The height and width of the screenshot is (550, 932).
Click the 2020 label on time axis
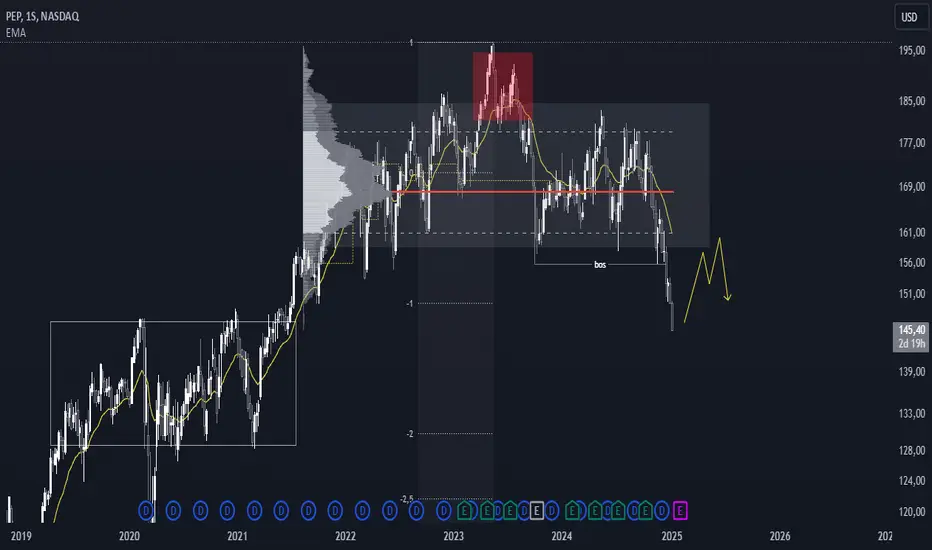(x=129, y=536)
